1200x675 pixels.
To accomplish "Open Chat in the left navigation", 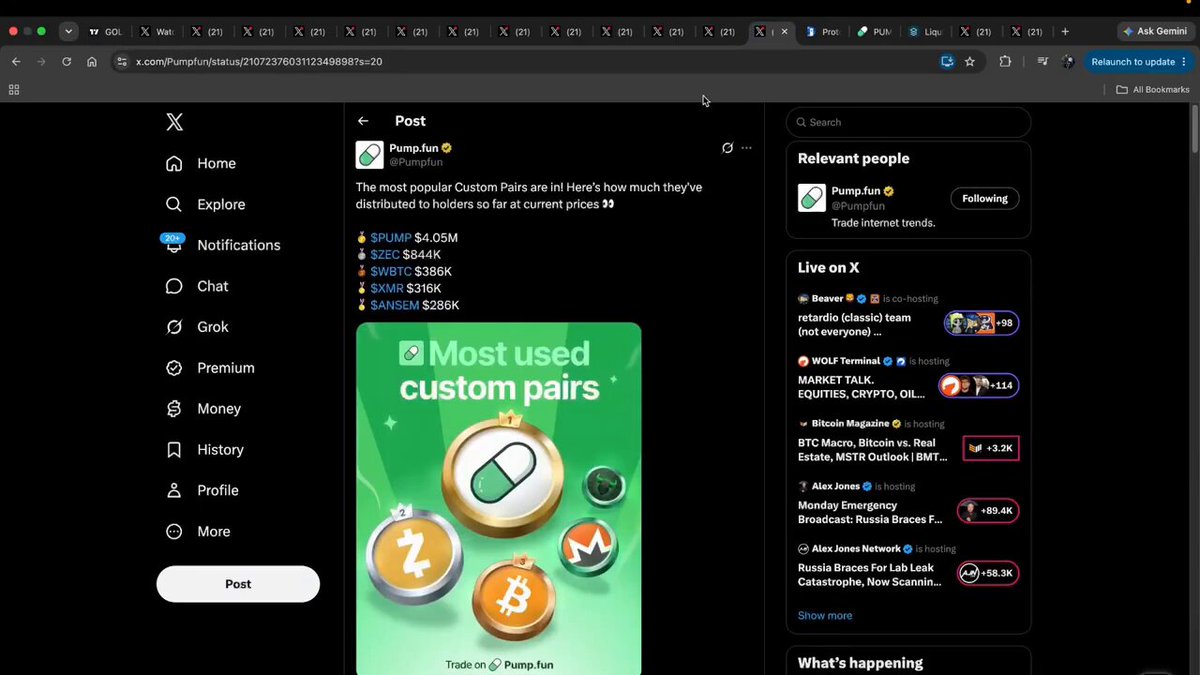I will click(x=197, y=286).
